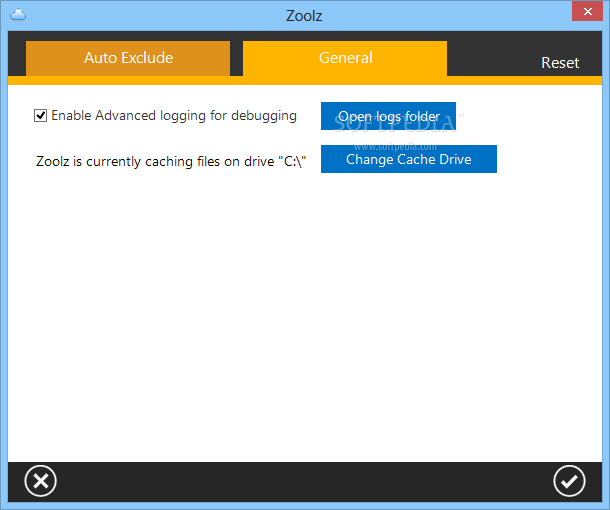Click the Zoolz cloud icon in title bar

(18, 15)
